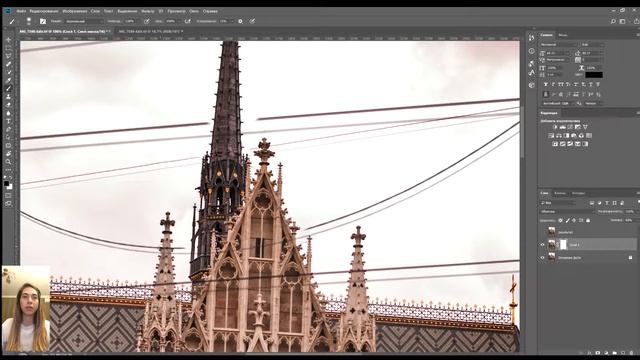Lock image pixels brush icon
The image size is (640, 360).
click(567, 220)
